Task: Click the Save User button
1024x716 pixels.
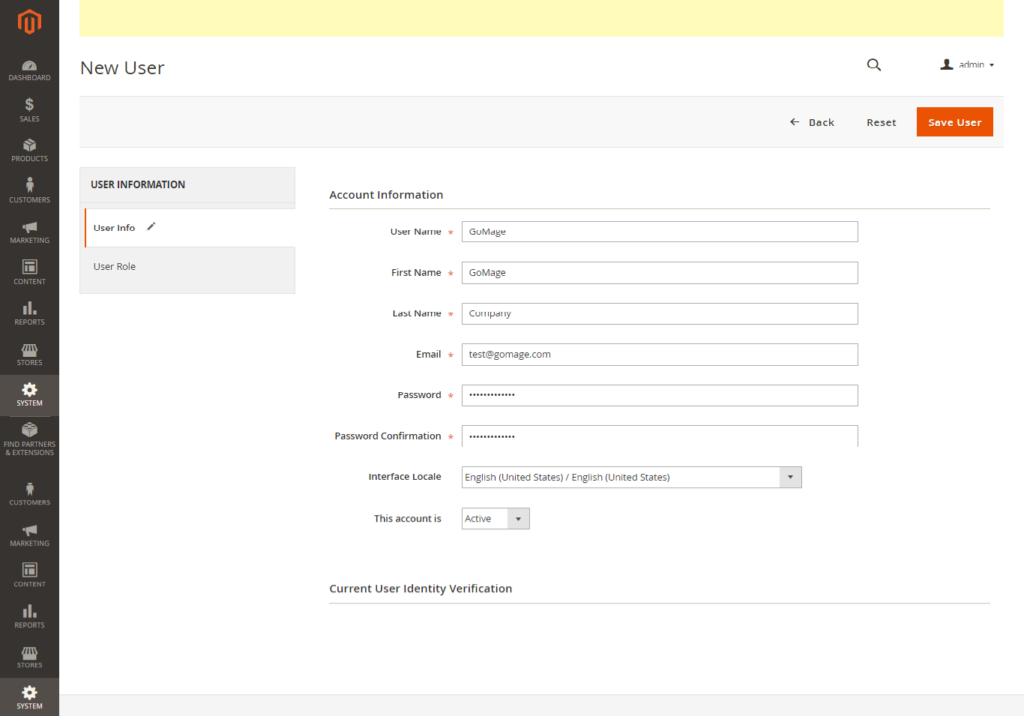Action: point(954,122)
